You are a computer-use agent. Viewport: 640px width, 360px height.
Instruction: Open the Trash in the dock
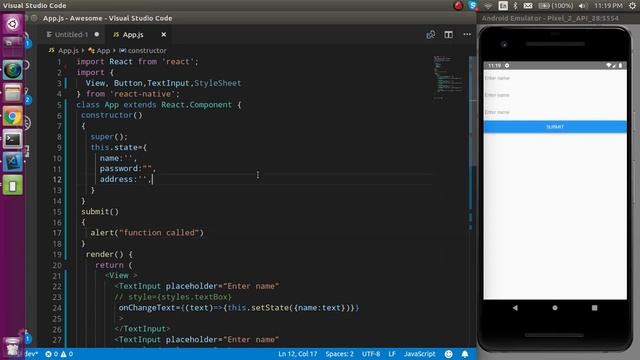[x=12, y=347]
